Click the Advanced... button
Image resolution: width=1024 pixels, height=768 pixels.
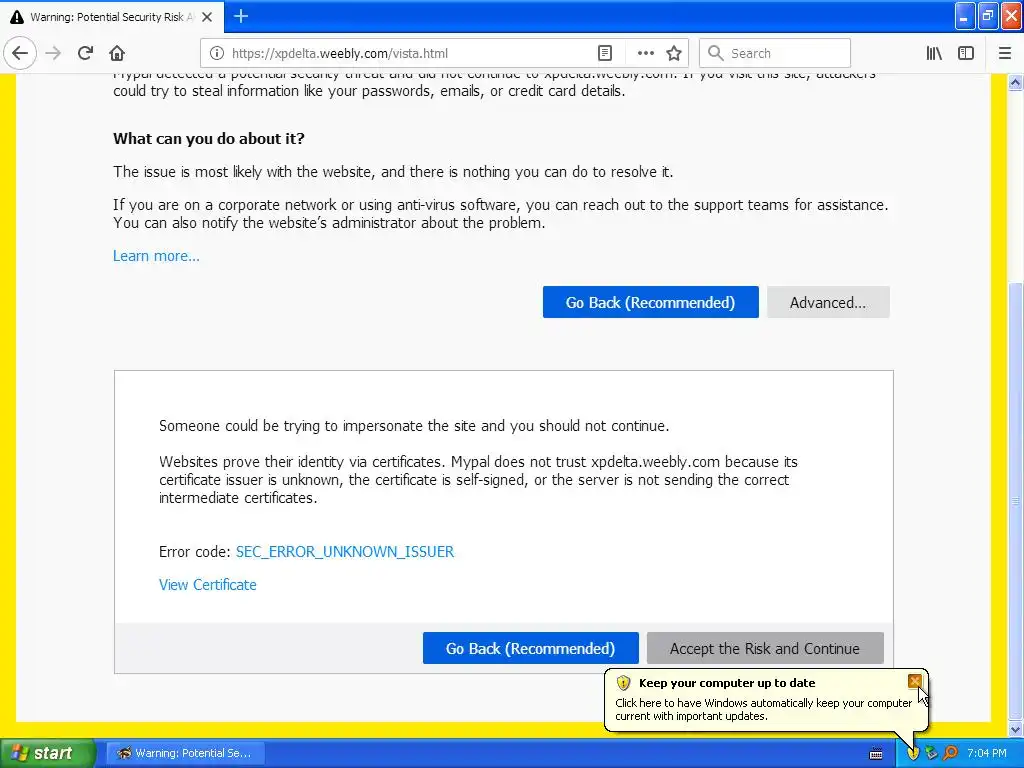828,302
